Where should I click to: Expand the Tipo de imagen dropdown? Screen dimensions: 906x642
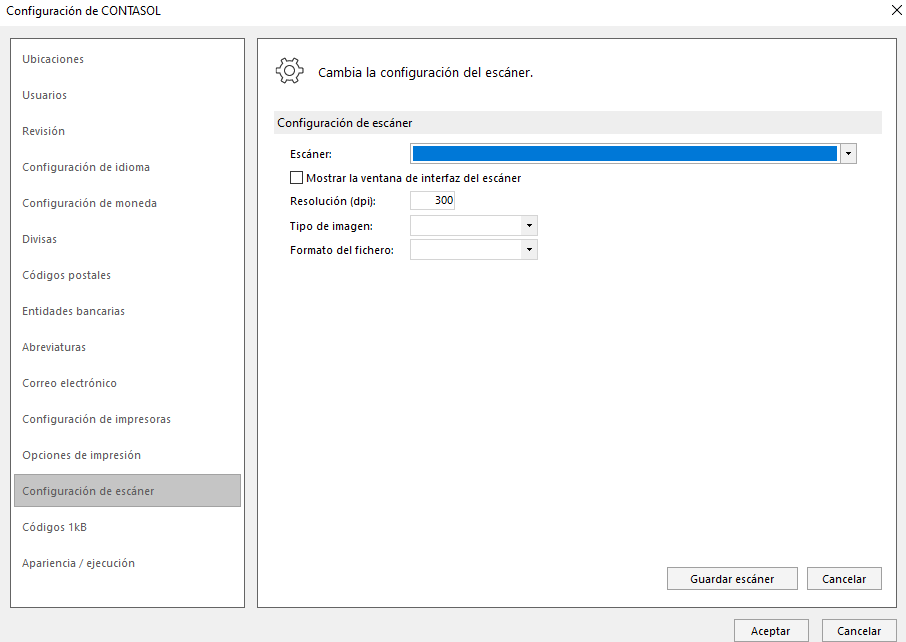tap(529, 225)
